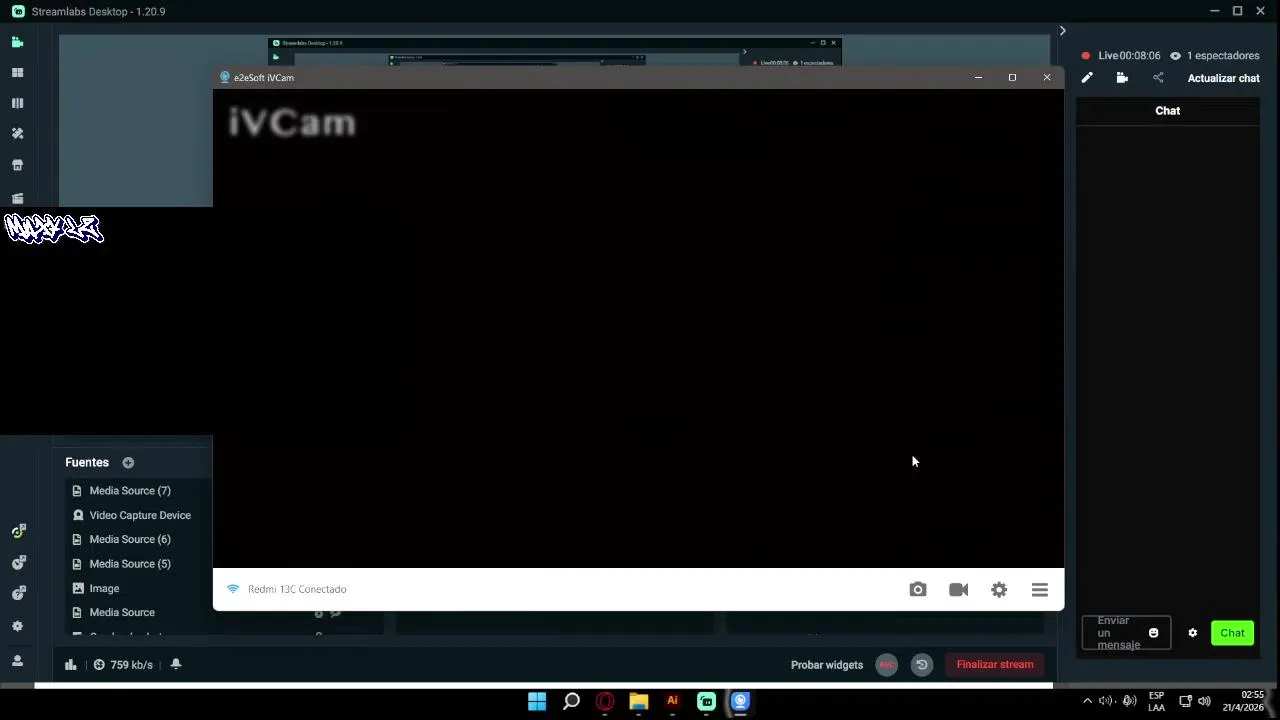Screen dimensions: 1280x720
Task: Open Adobe Illustrator from taskbar
Action: pos(673,701)
